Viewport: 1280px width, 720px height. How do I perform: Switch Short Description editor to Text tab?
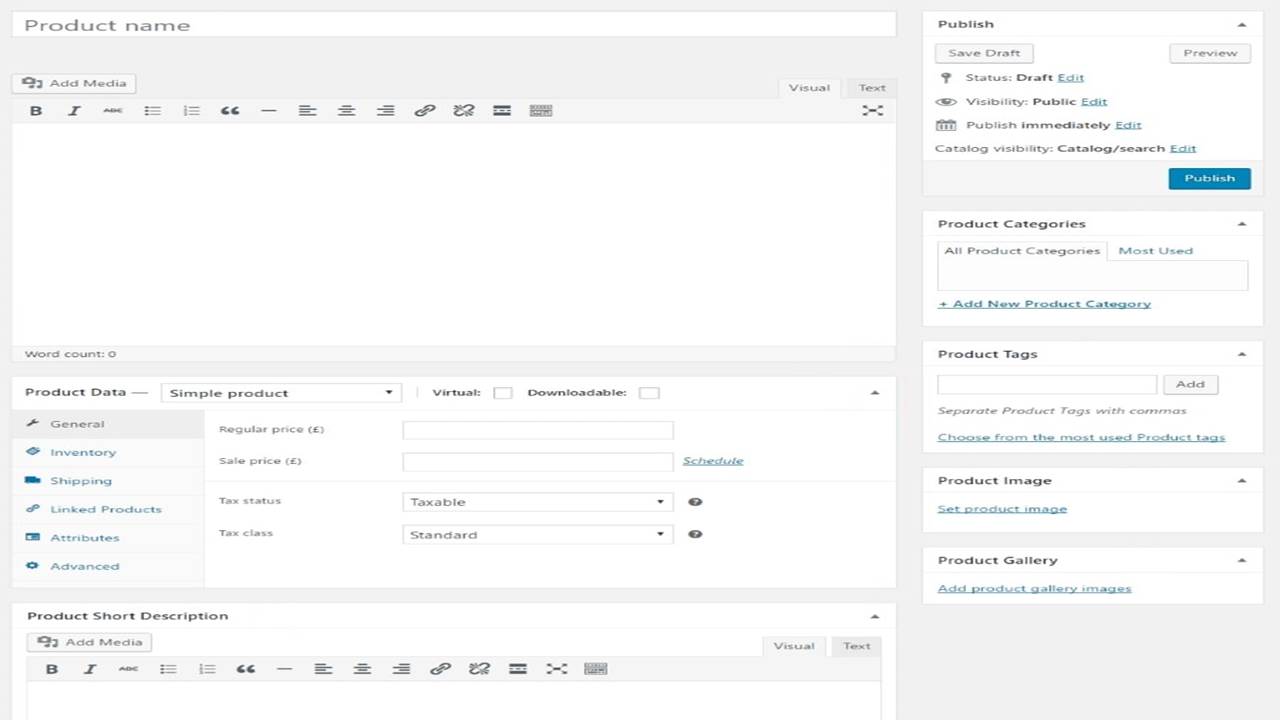click(x=856, y=646)
